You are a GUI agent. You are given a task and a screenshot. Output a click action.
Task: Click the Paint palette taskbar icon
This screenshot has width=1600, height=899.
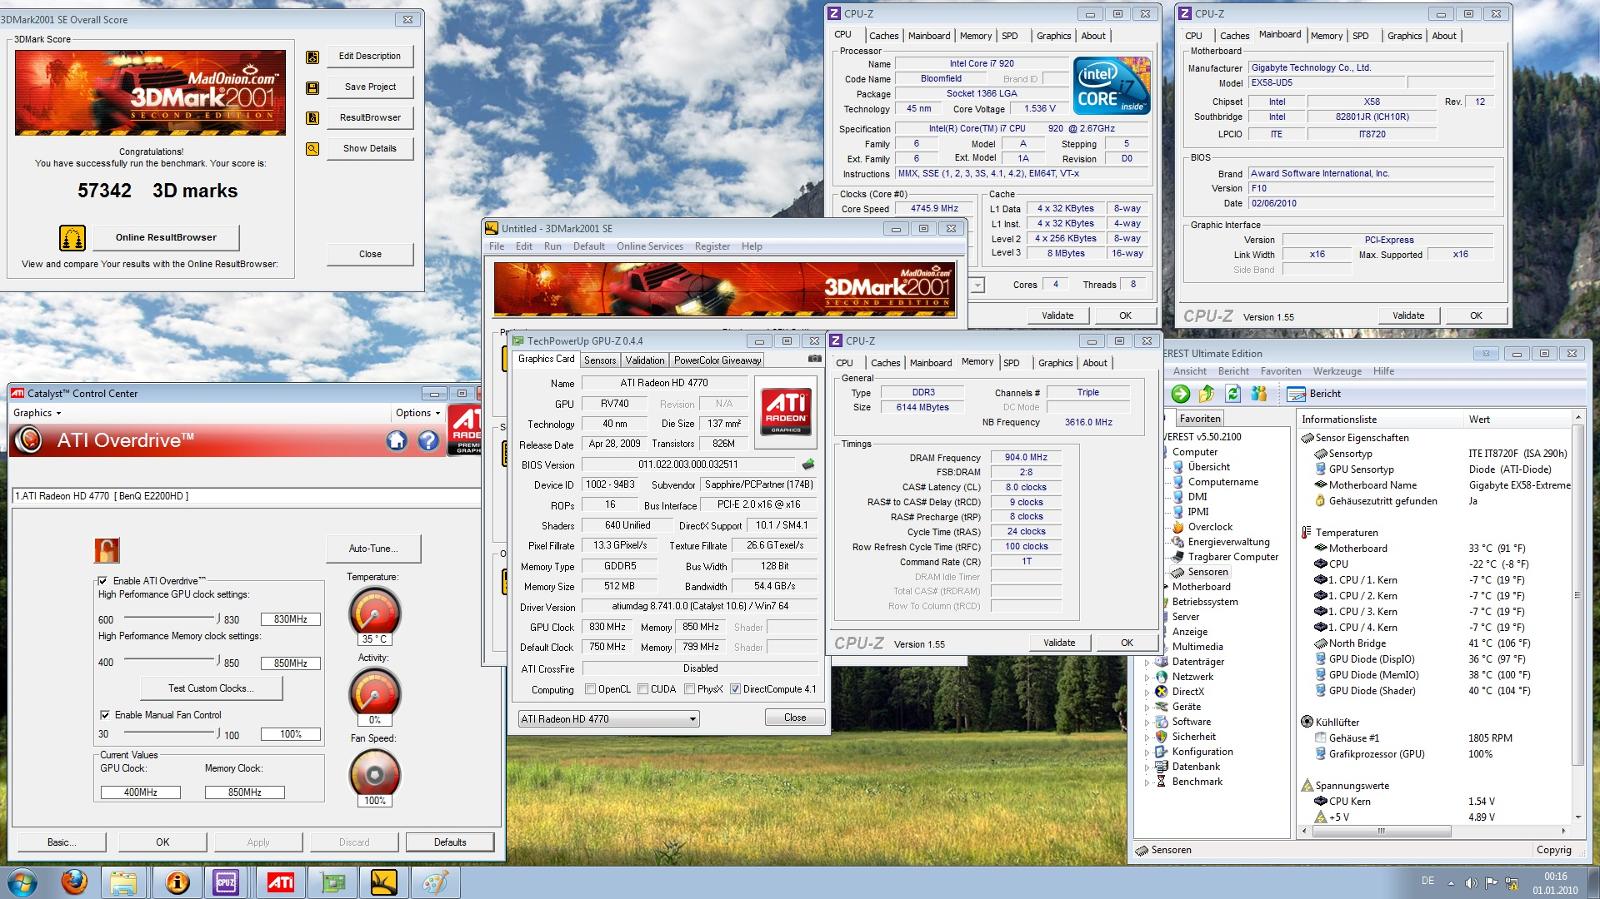[435, 883]
